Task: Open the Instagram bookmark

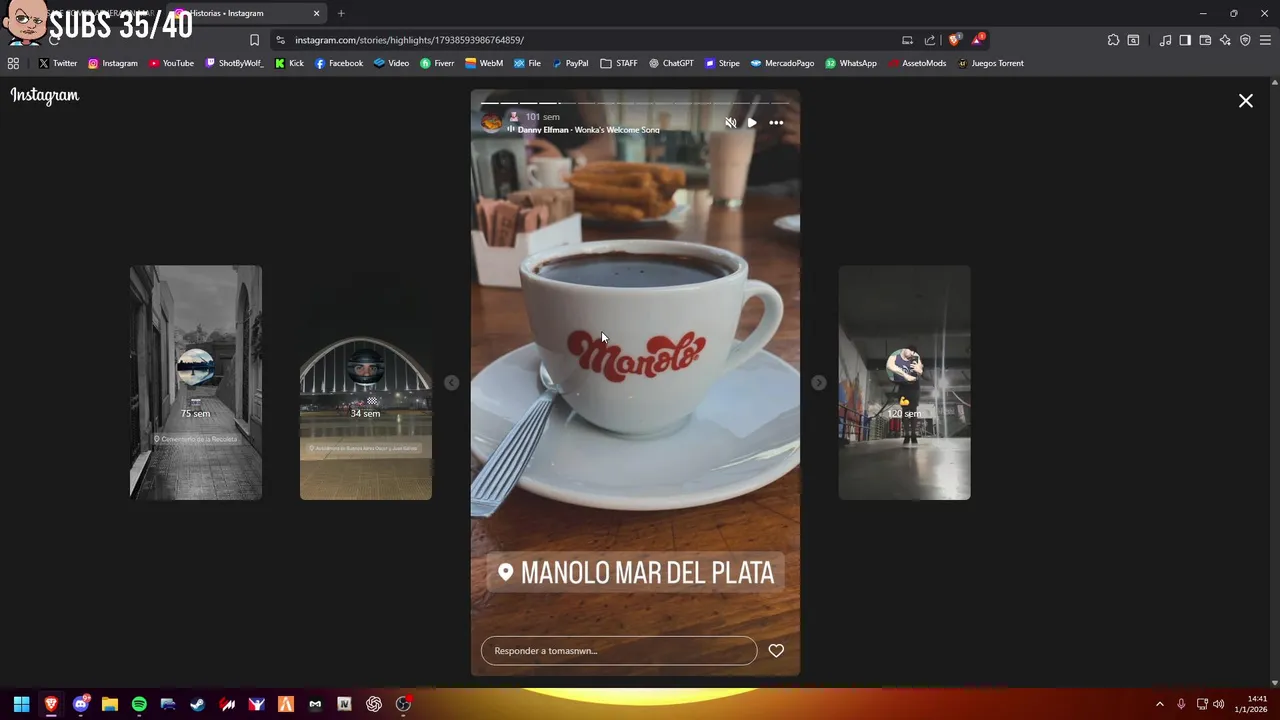Action: point(112,63)
